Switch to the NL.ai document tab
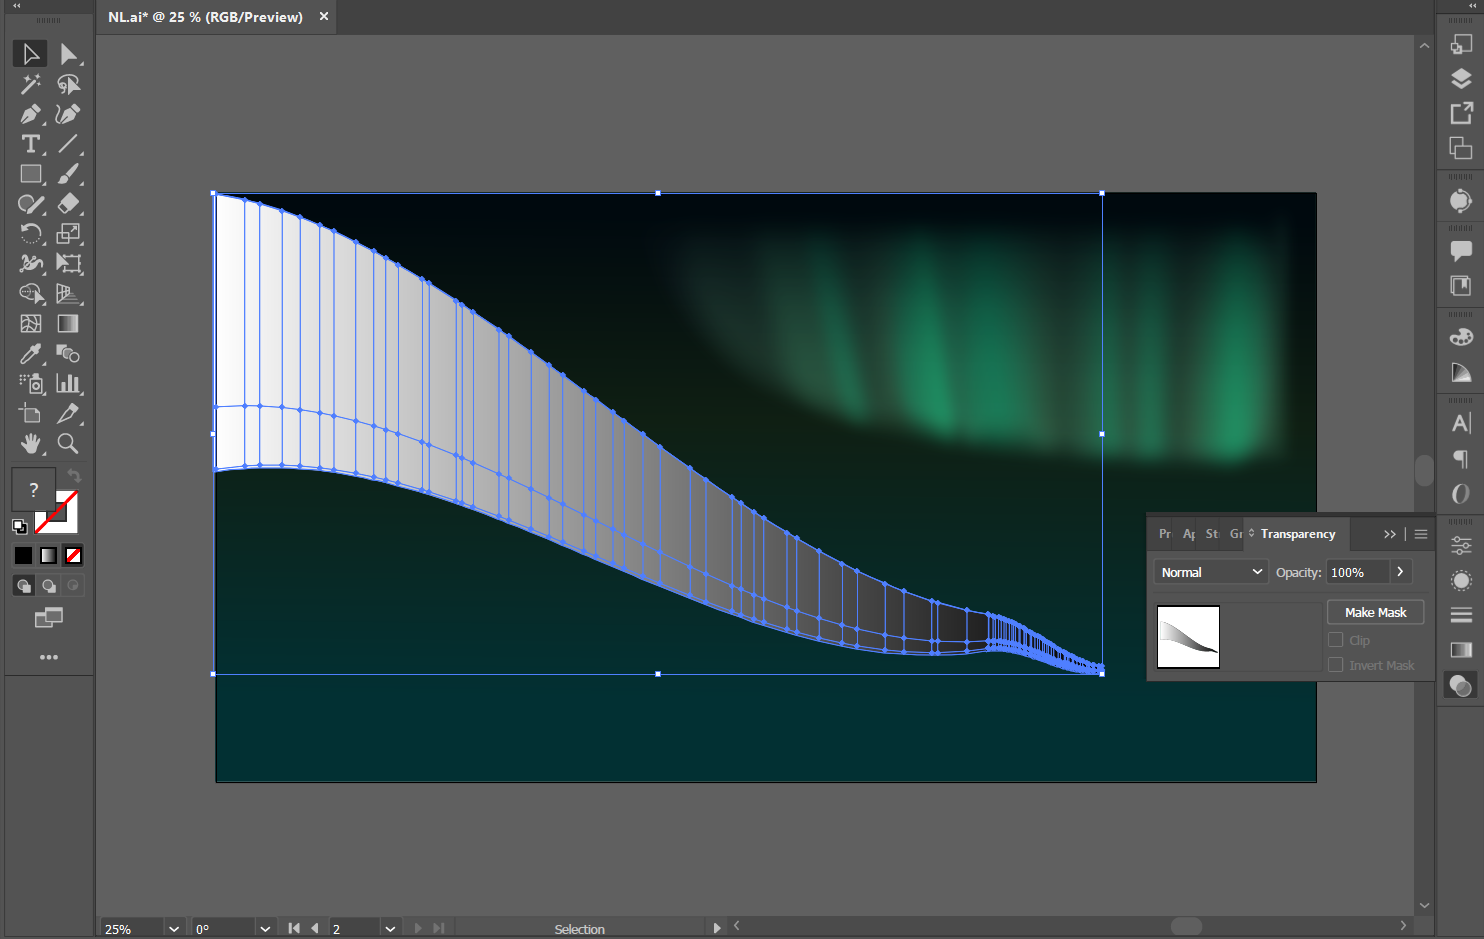 tap(206, 17)
